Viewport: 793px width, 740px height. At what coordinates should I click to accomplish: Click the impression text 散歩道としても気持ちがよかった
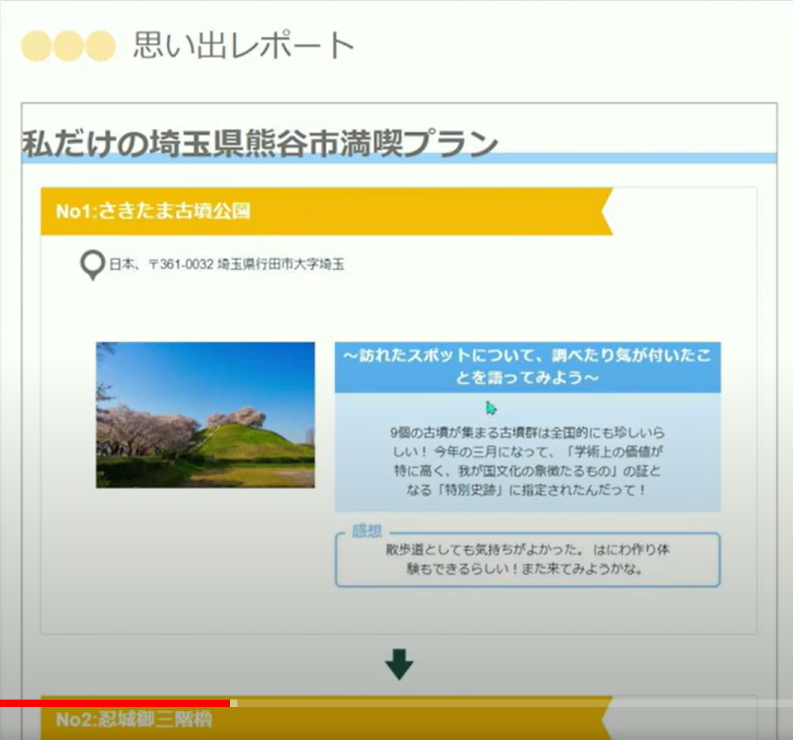(527, 559)
